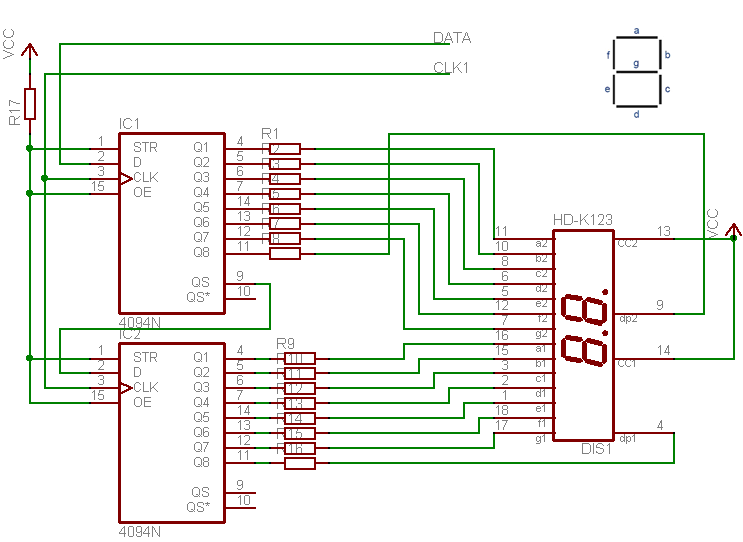Viewport: 743px width, 542px height.
Task: Click the lower digit in HD-K123 display
Action: (585, 352)
